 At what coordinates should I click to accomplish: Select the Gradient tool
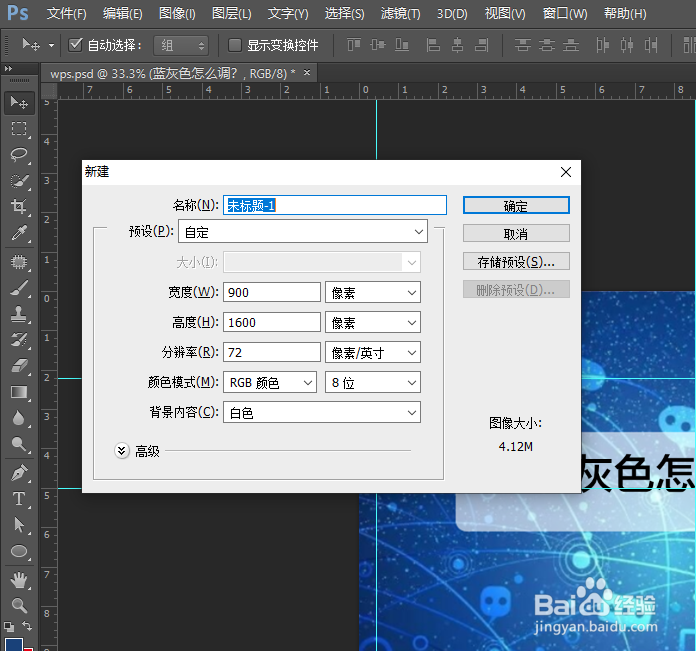click(x=19, y=392)
